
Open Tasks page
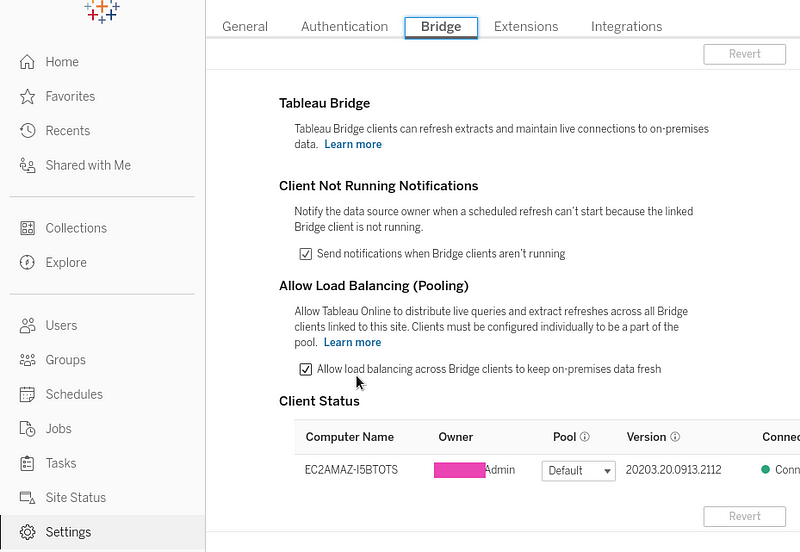[x=61, y=463]
